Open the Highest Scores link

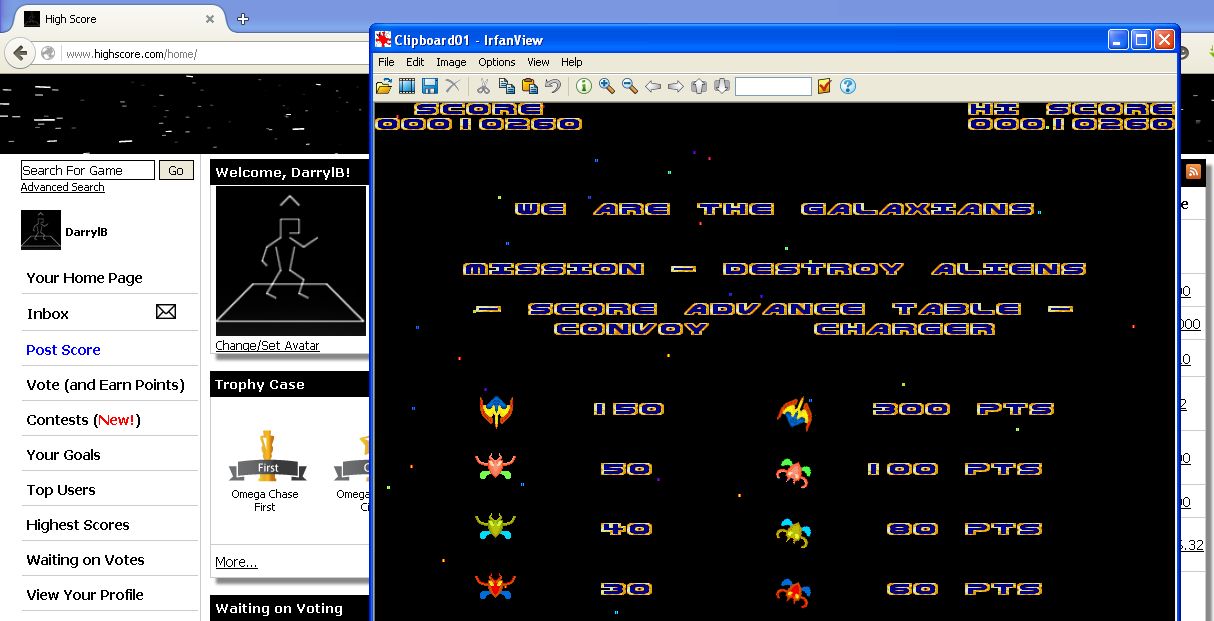[78, 524]
